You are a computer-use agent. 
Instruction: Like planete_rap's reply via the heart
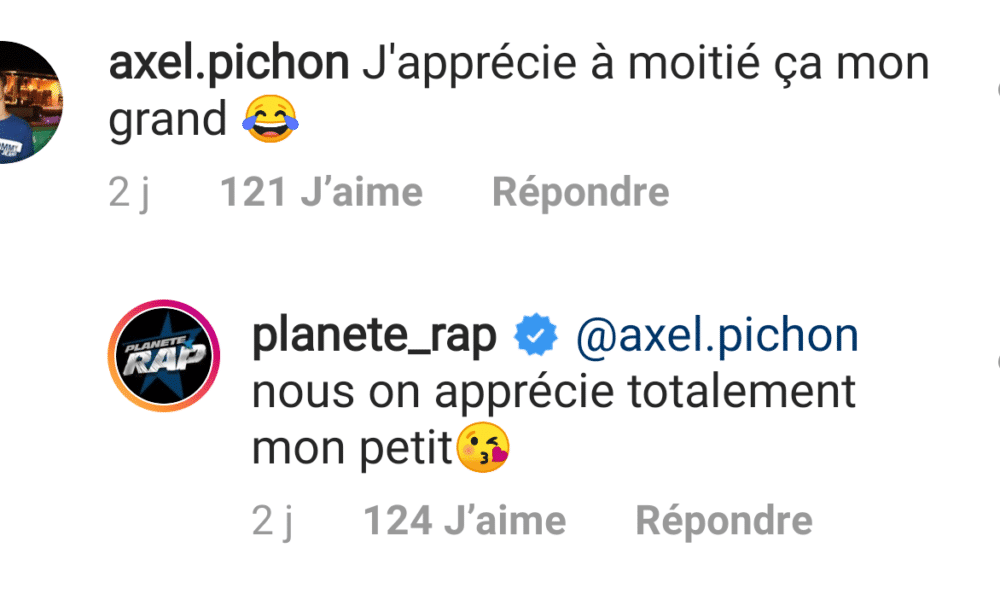995,360
